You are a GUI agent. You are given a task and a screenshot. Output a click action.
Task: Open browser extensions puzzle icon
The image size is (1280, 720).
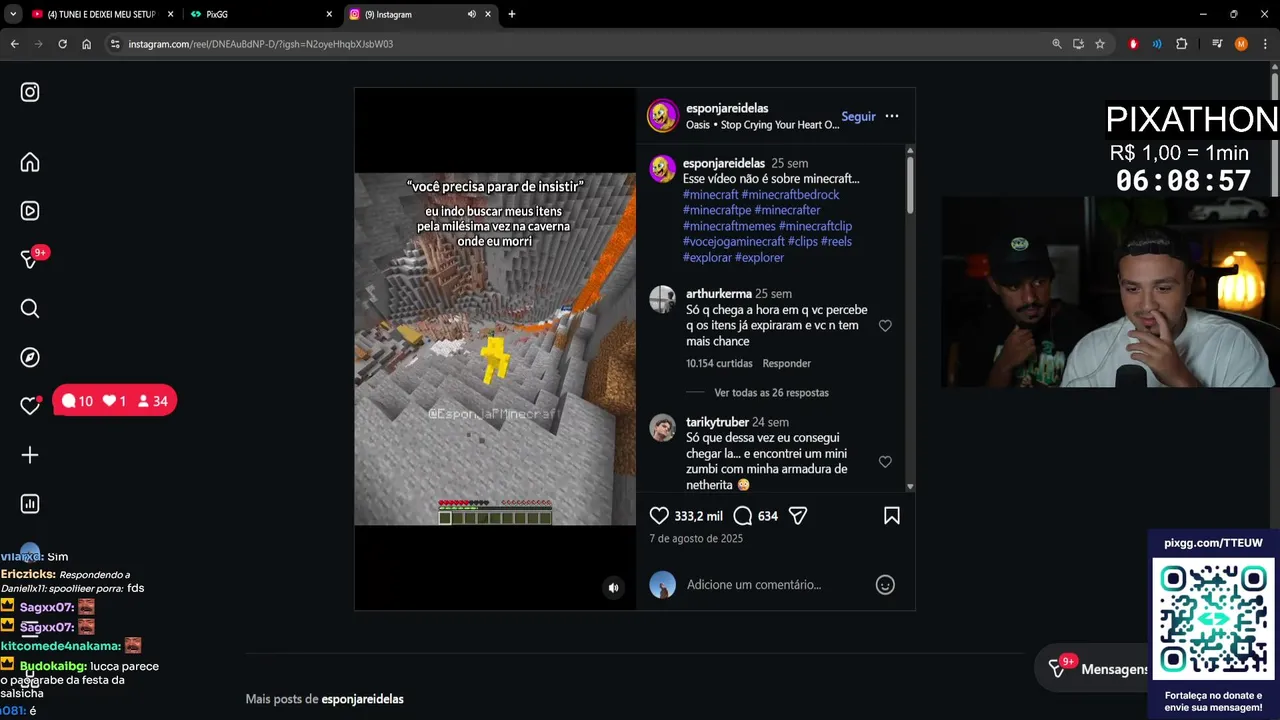1182,44
